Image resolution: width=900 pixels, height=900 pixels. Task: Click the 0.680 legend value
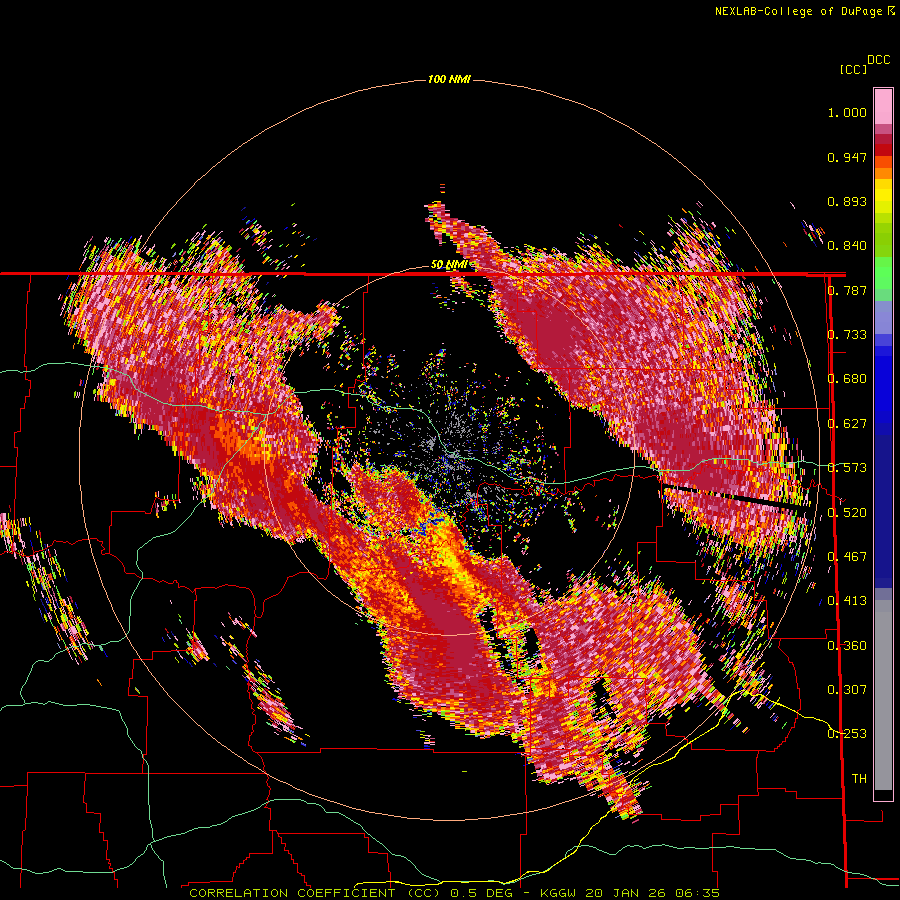pyautogui.click(x=847, y=379)
